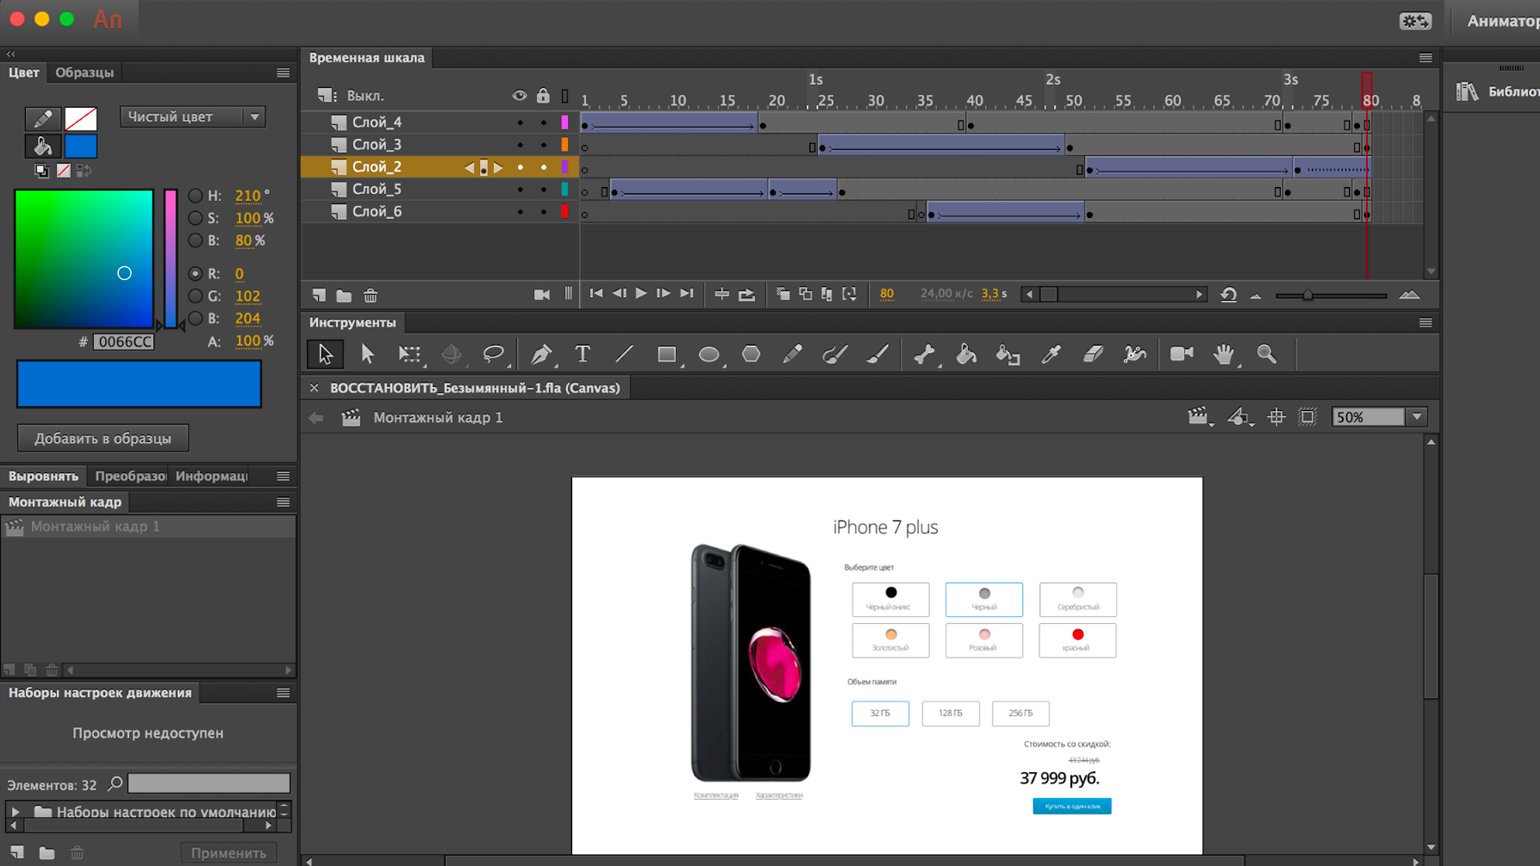Screen dimensions: 1540x866
Task: Select the Eyedropper tool in toolbar
Action: [1050, 354]
